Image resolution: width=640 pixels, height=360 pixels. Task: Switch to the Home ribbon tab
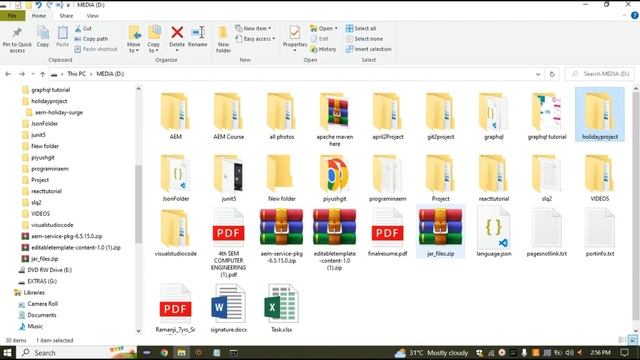[x=39, y=16]
